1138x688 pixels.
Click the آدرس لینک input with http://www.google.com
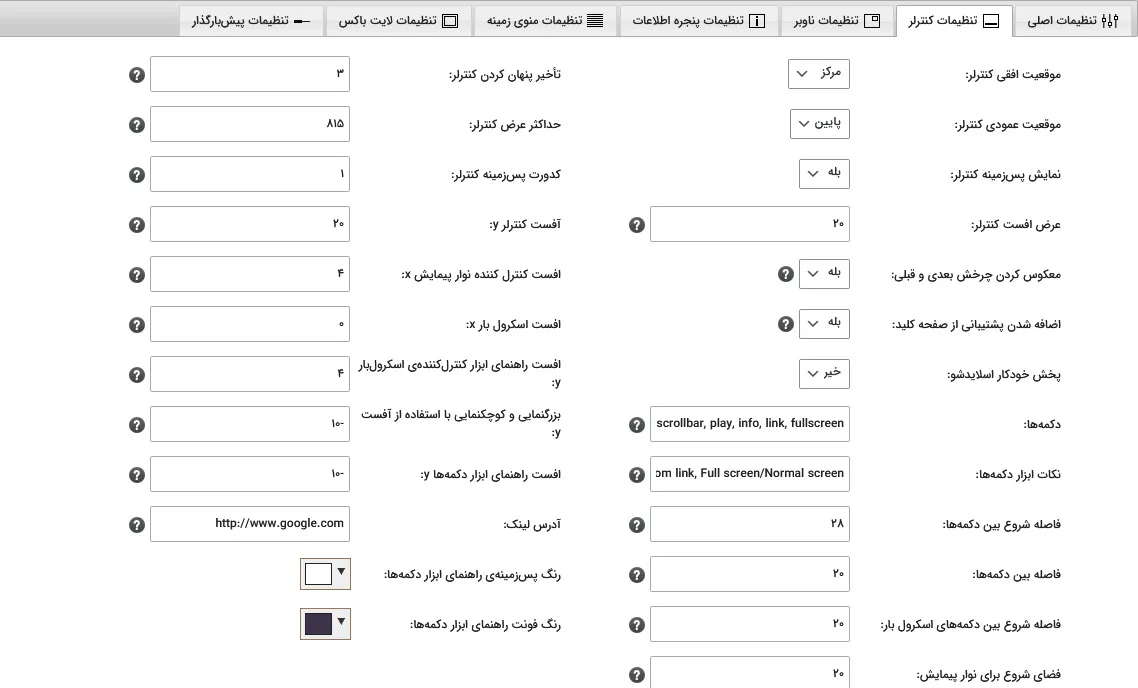click(x=250, y=524)
